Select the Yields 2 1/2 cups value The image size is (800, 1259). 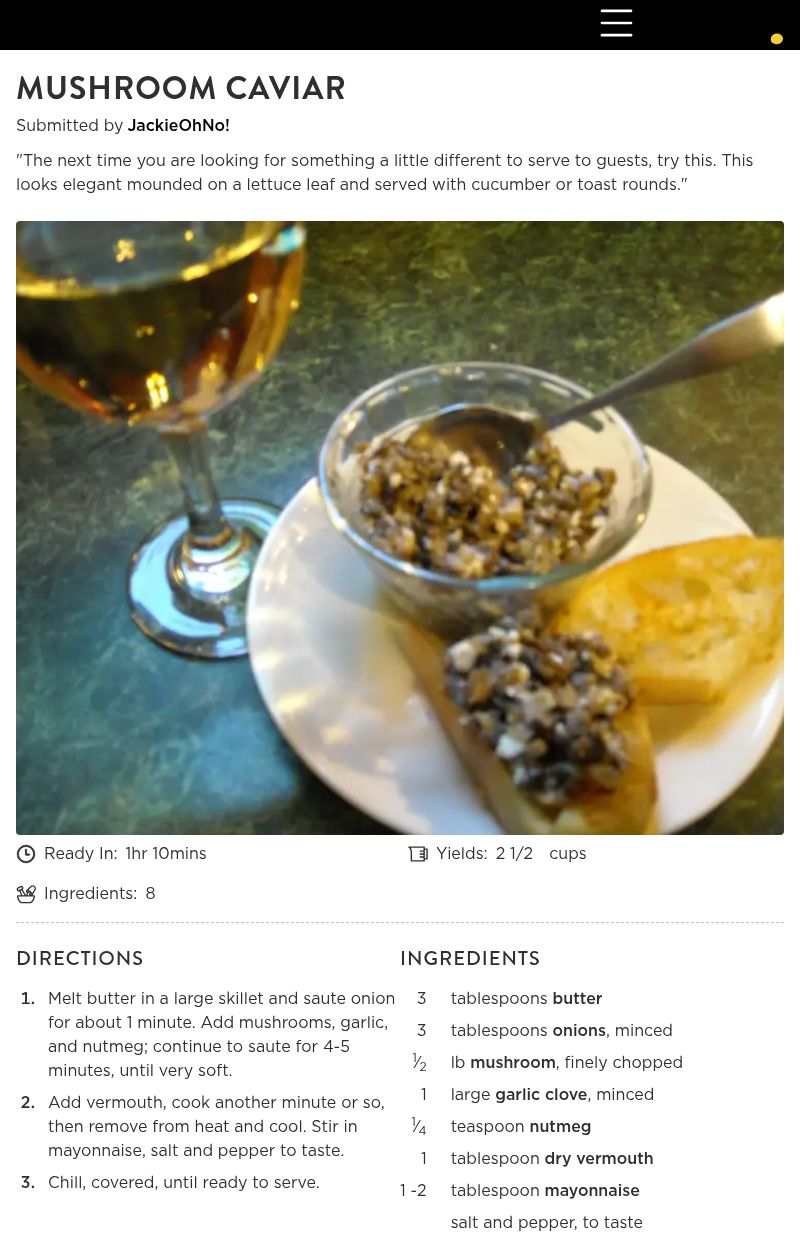(x=541, y=854)
